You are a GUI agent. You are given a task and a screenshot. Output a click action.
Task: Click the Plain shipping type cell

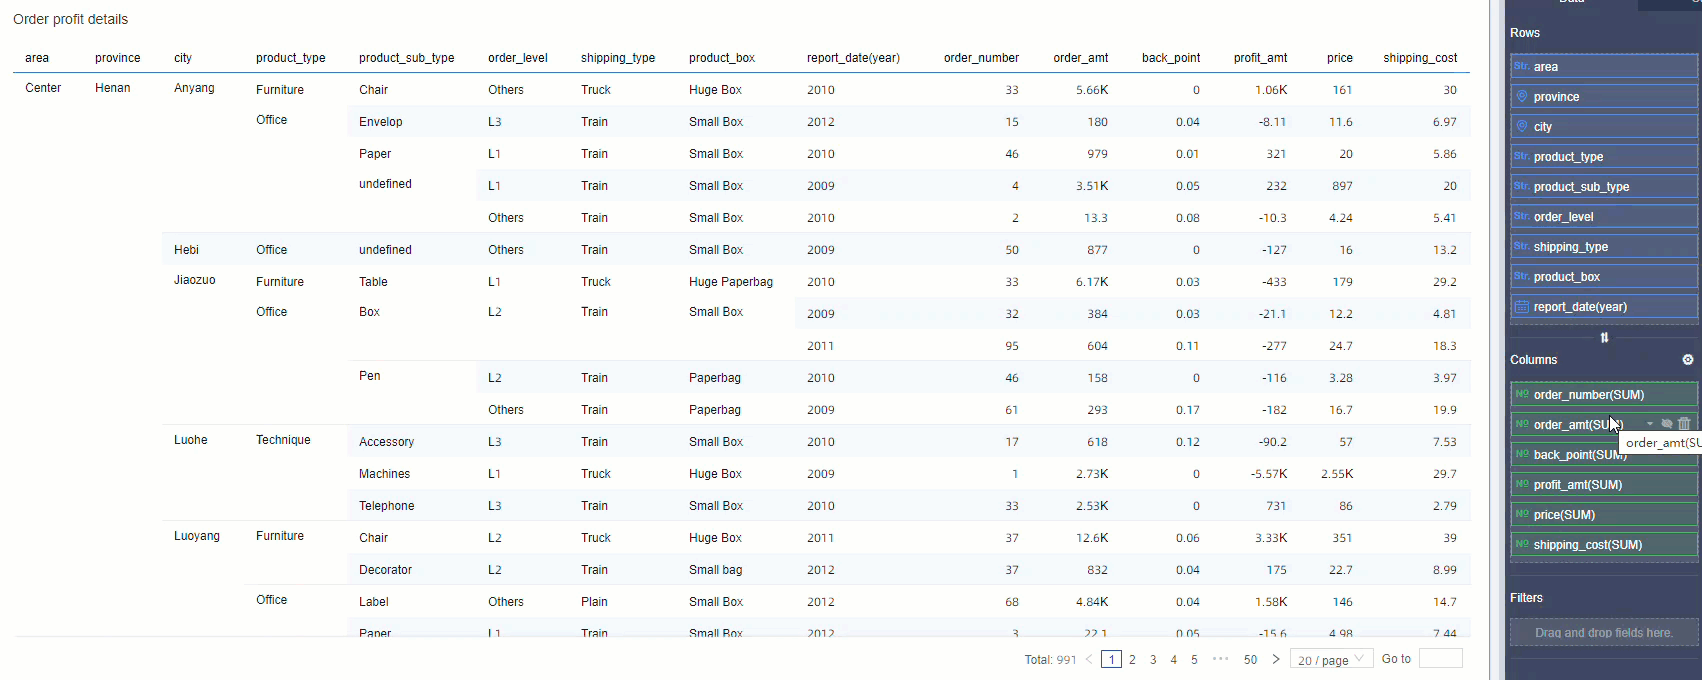point(594,602)
